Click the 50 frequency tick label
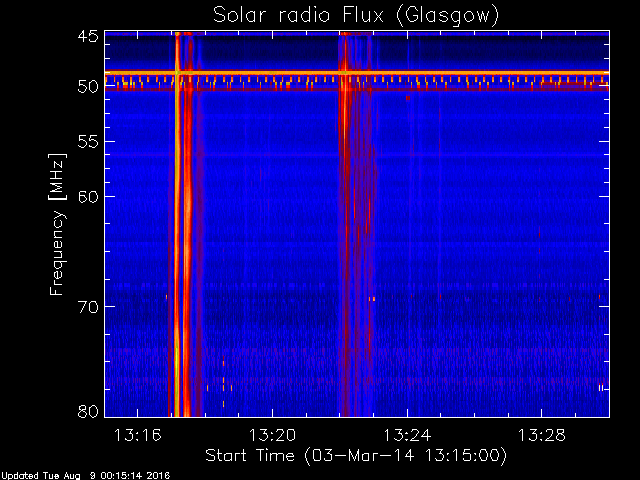This screenshot has height=480, width=640. pos(88,87)
